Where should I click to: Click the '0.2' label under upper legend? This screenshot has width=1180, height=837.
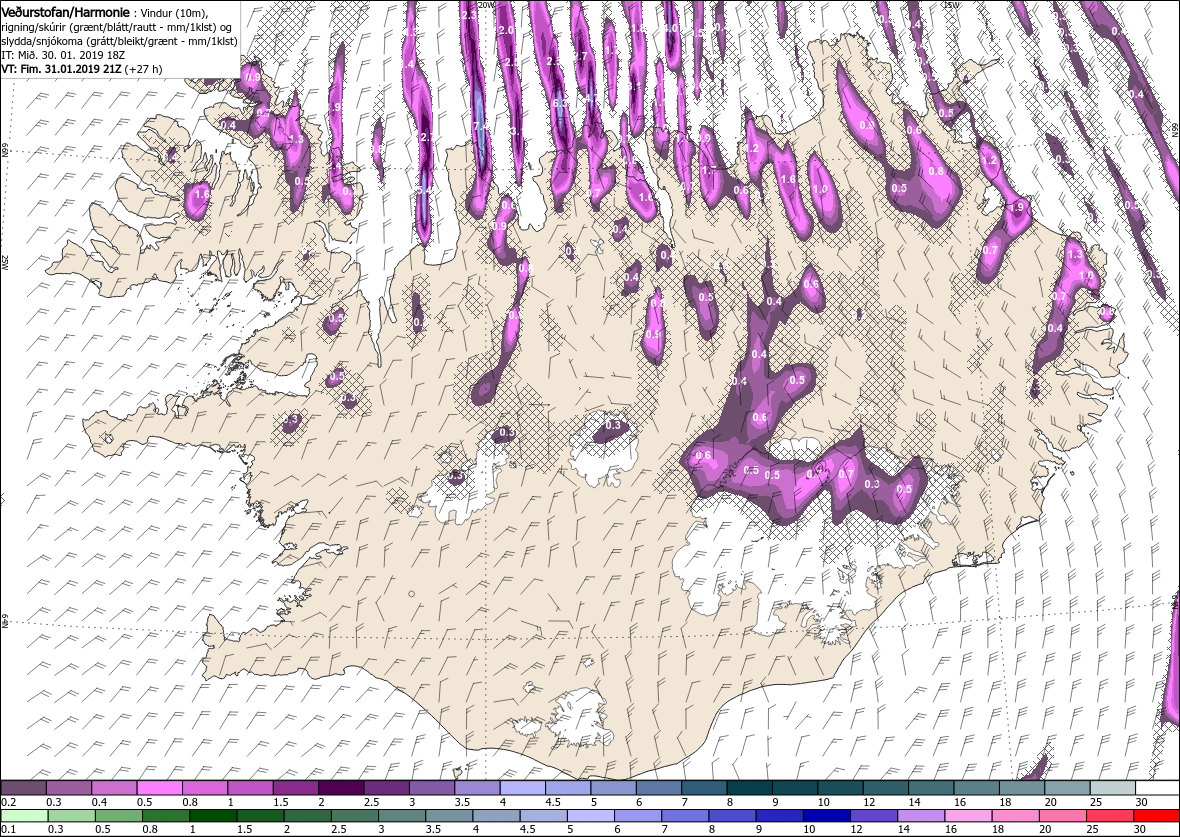(8, 802)
